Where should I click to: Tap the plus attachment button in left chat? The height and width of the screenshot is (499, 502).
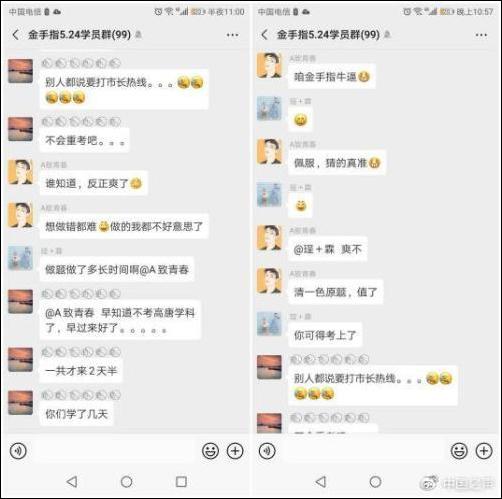235,451
